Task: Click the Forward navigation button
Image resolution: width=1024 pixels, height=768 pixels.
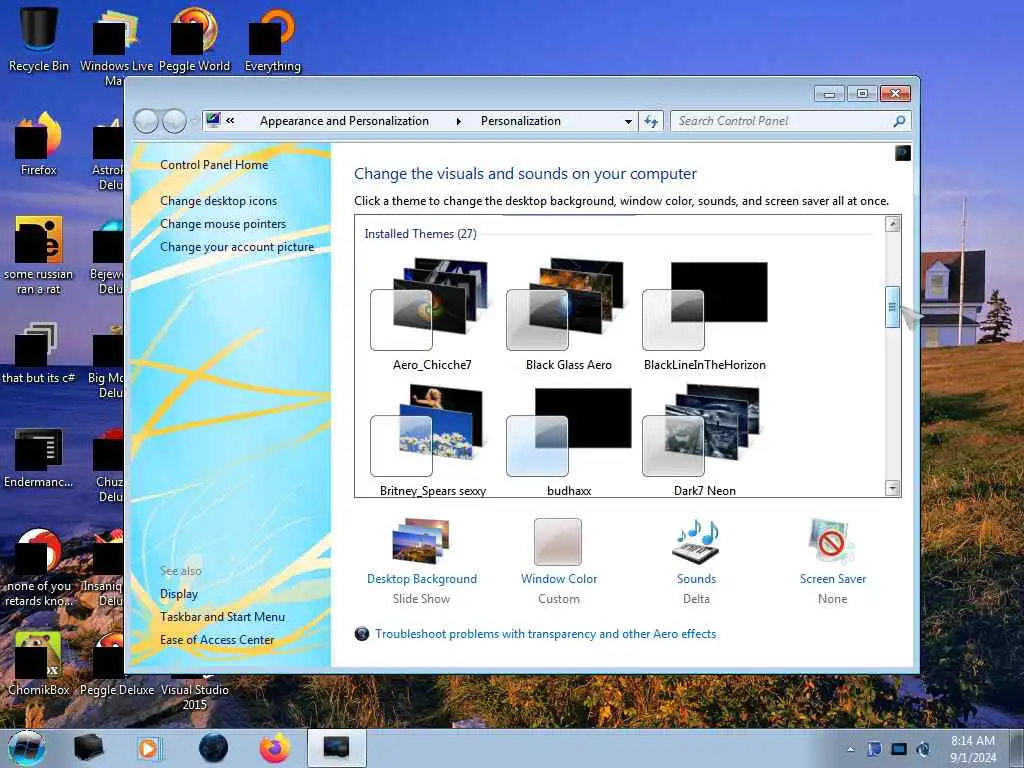Action: 174,121
